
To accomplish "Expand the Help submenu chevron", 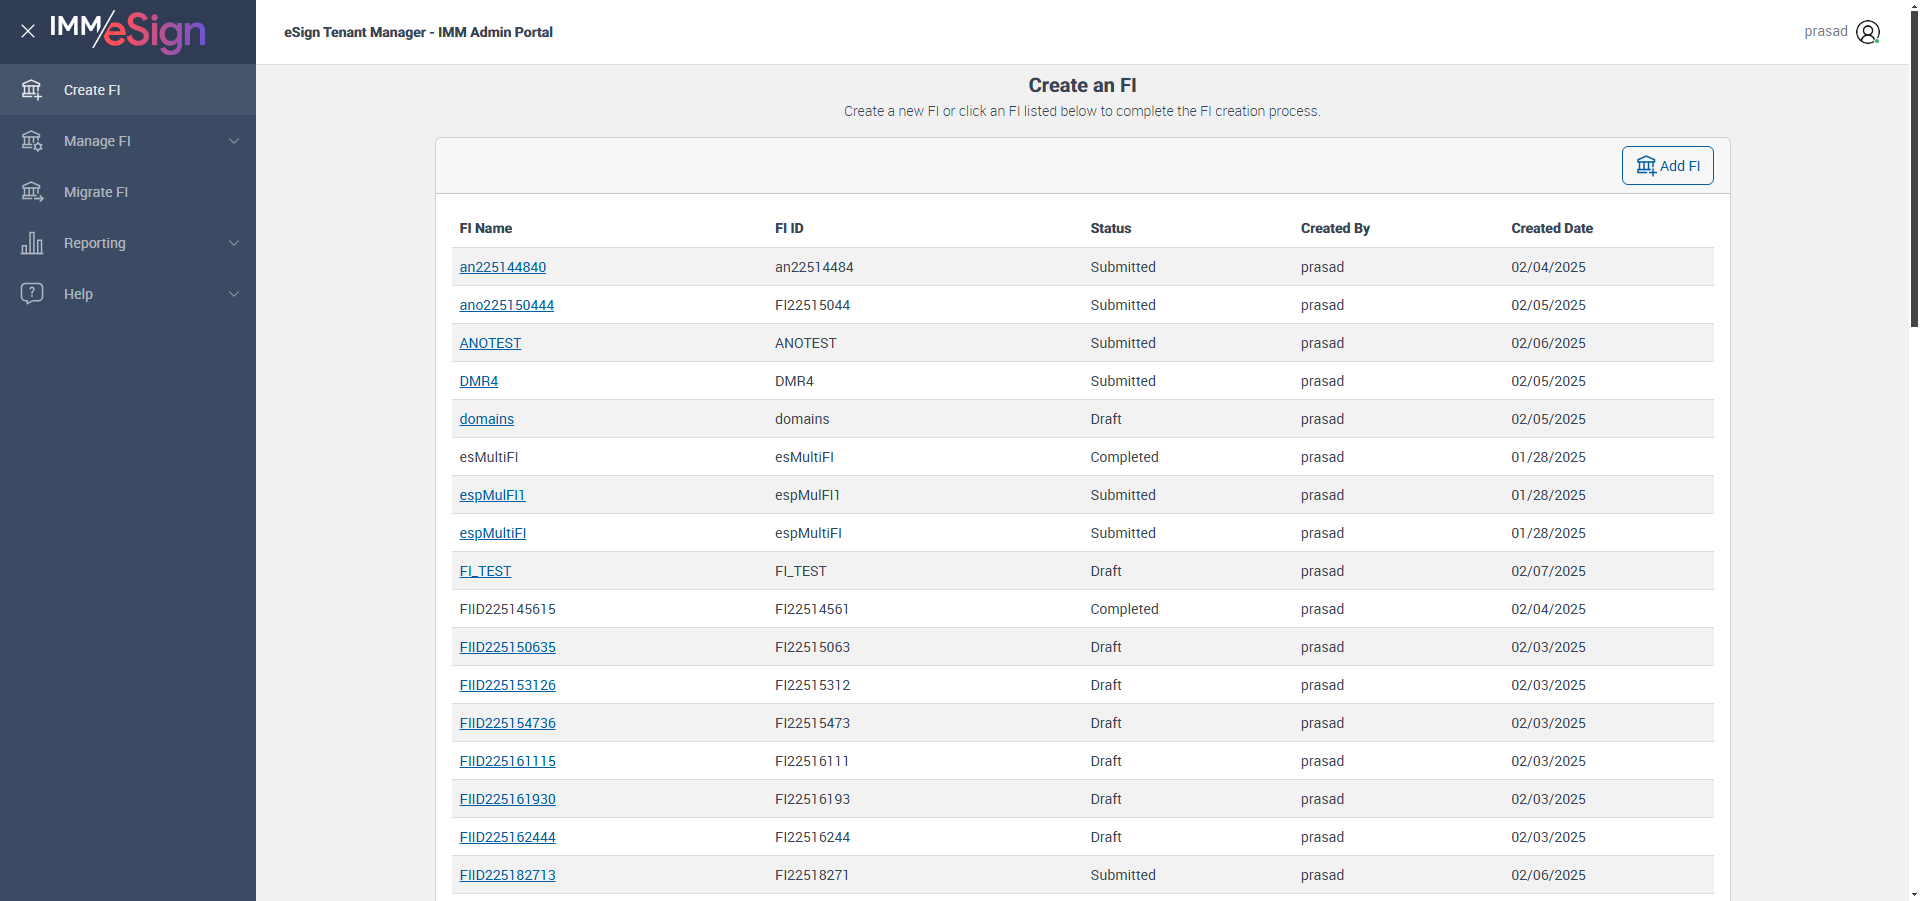I will pyautogui.click(x=234, y=294).
